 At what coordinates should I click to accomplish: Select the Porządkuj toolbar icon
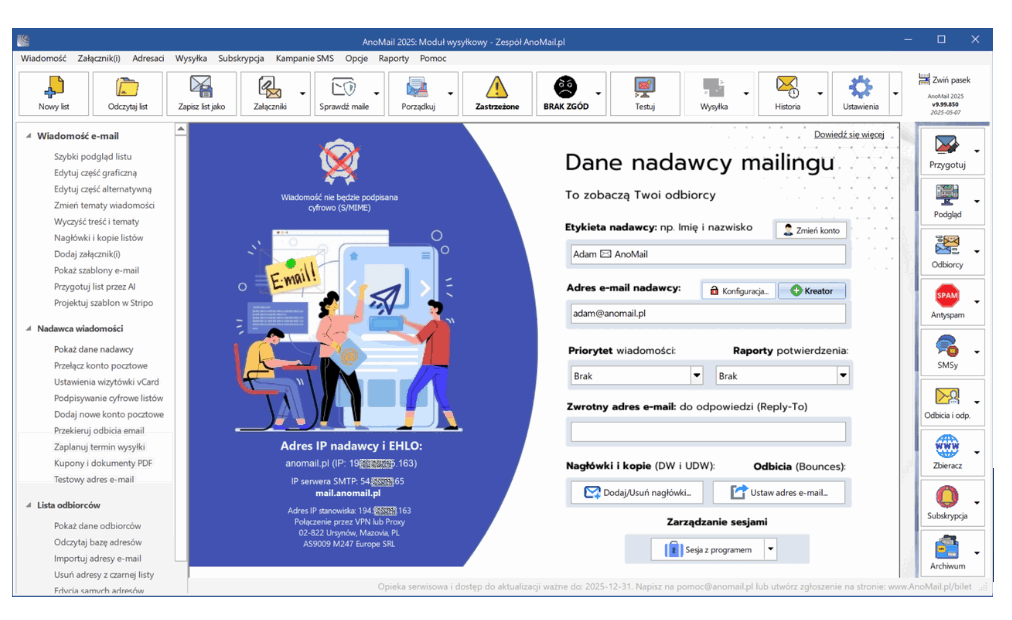pos(418,87)
